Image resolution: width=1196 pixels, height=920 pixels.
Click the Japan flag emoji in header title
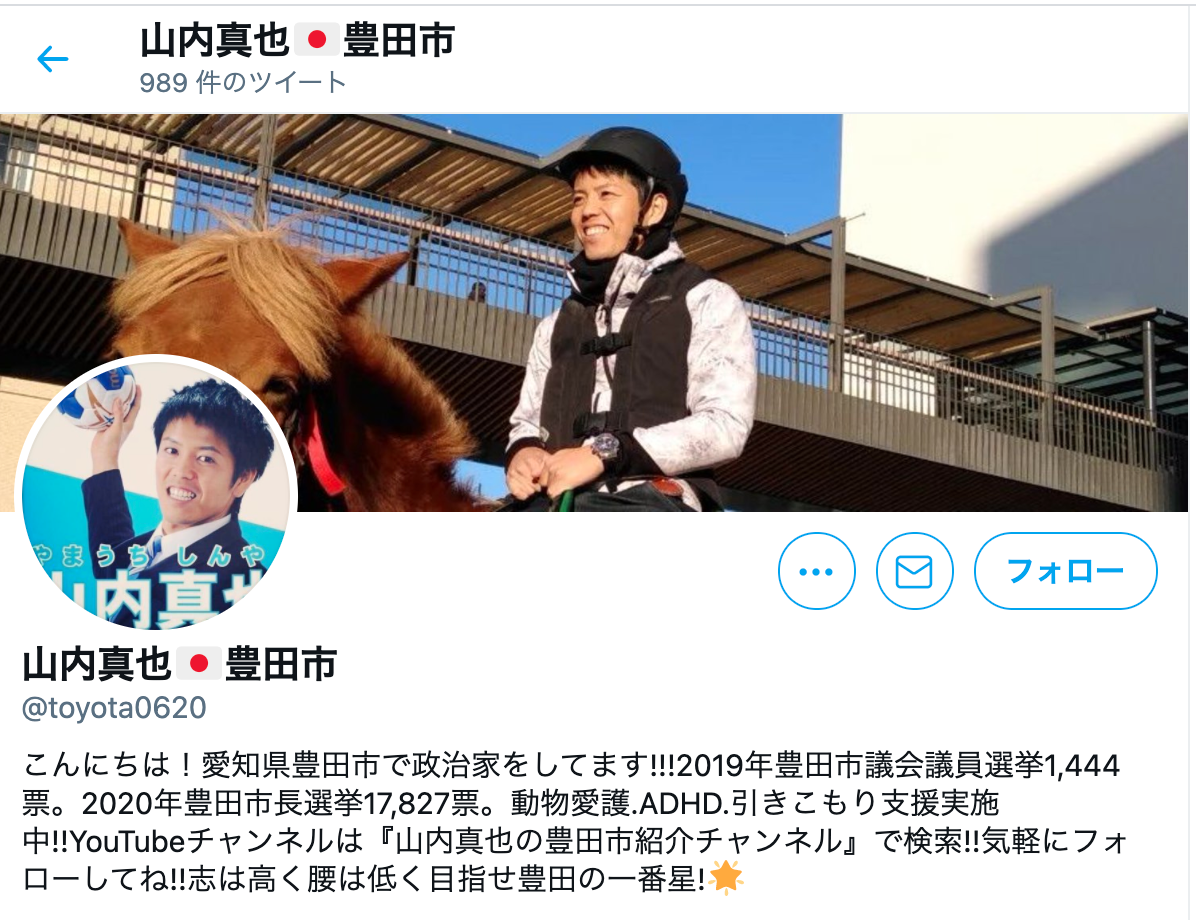(x=317, y=40)
